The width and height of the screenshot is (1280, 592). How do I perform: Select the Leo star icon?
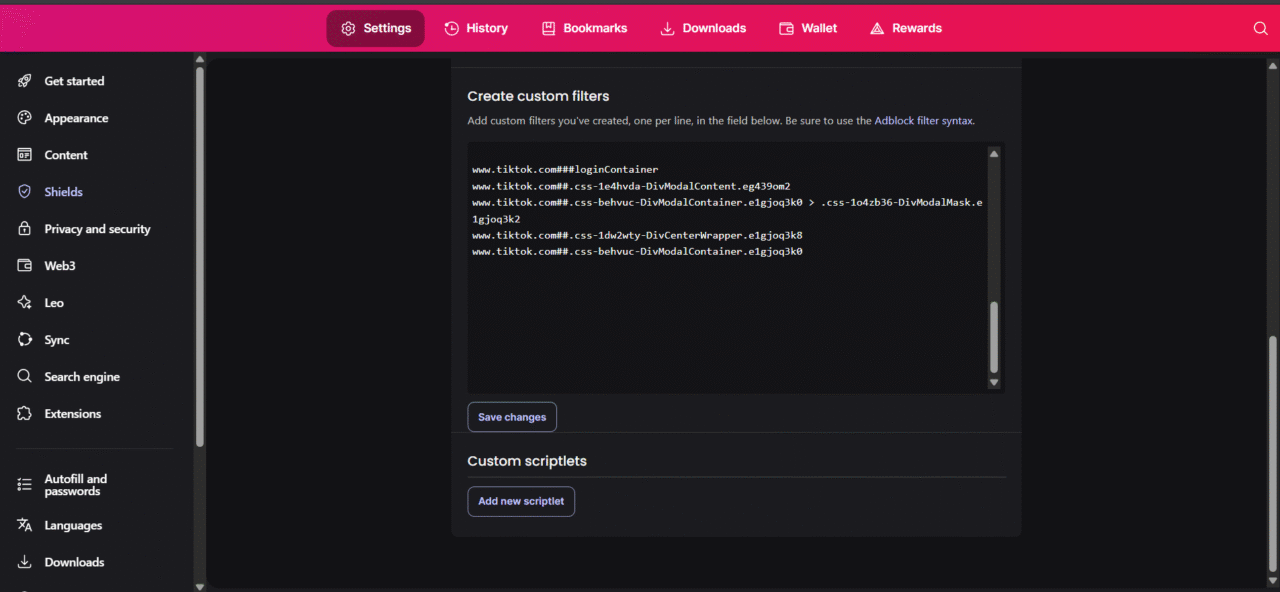(25, 303)
